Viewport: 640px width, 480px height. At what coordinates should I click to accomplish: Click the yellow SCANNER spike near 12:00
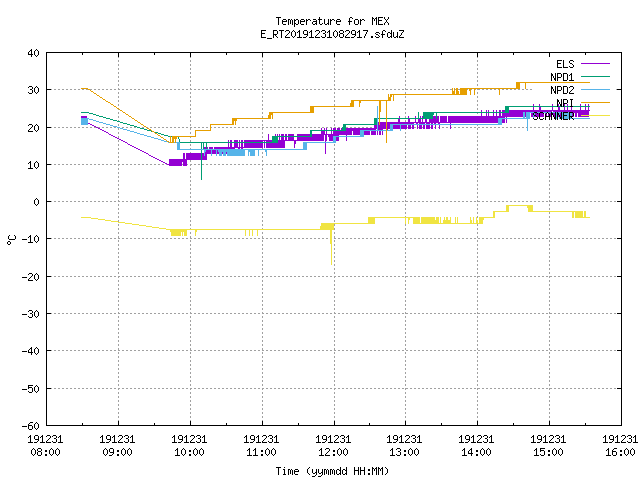click(331, 249)
